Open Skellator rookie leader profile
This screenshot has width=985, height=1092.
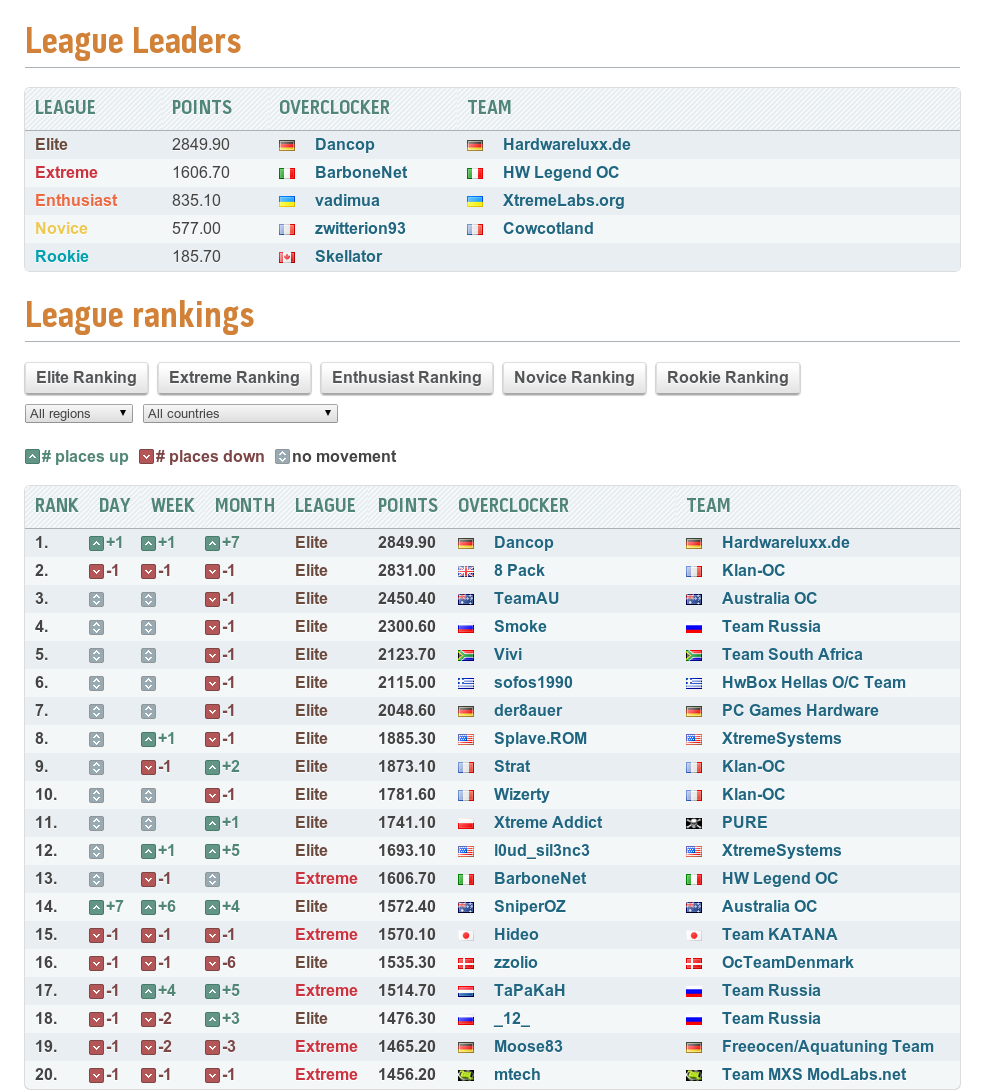[348, 256]
